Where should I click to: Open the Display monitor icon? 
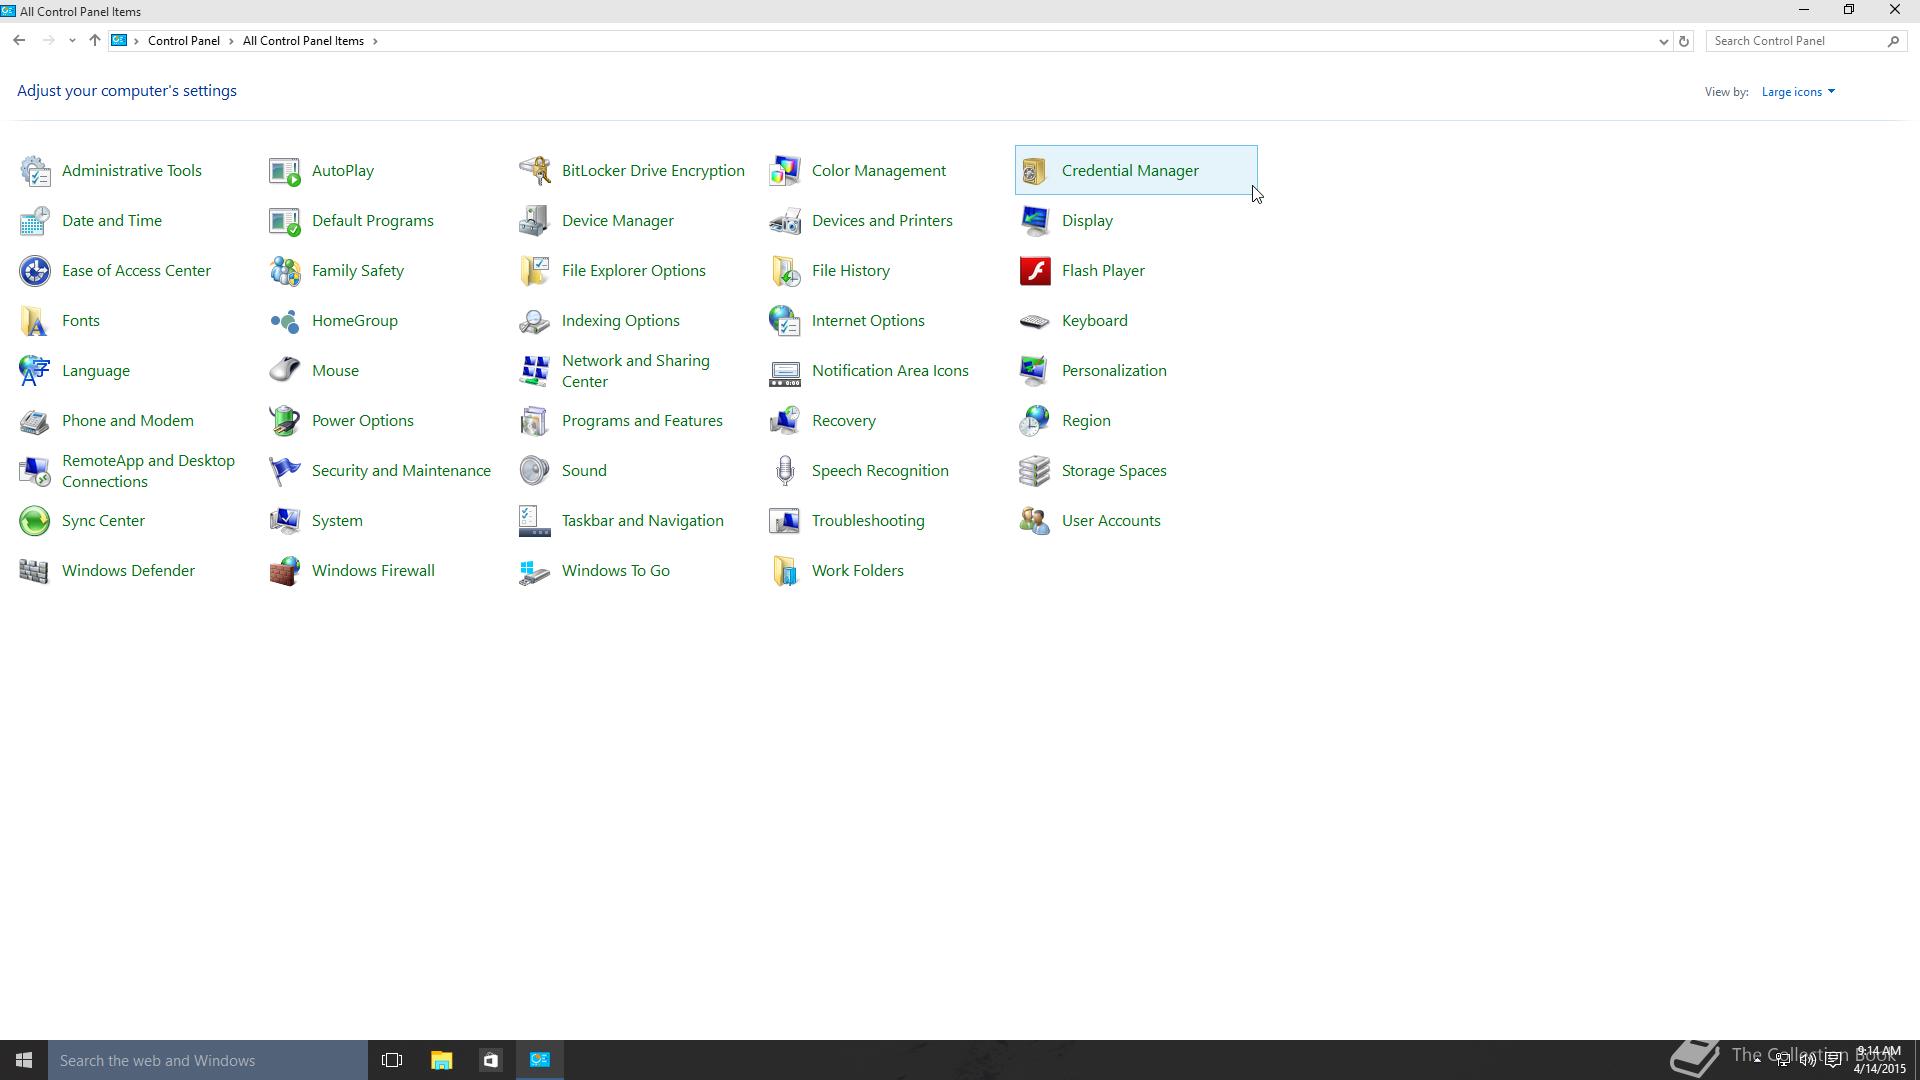[1035, 221]
